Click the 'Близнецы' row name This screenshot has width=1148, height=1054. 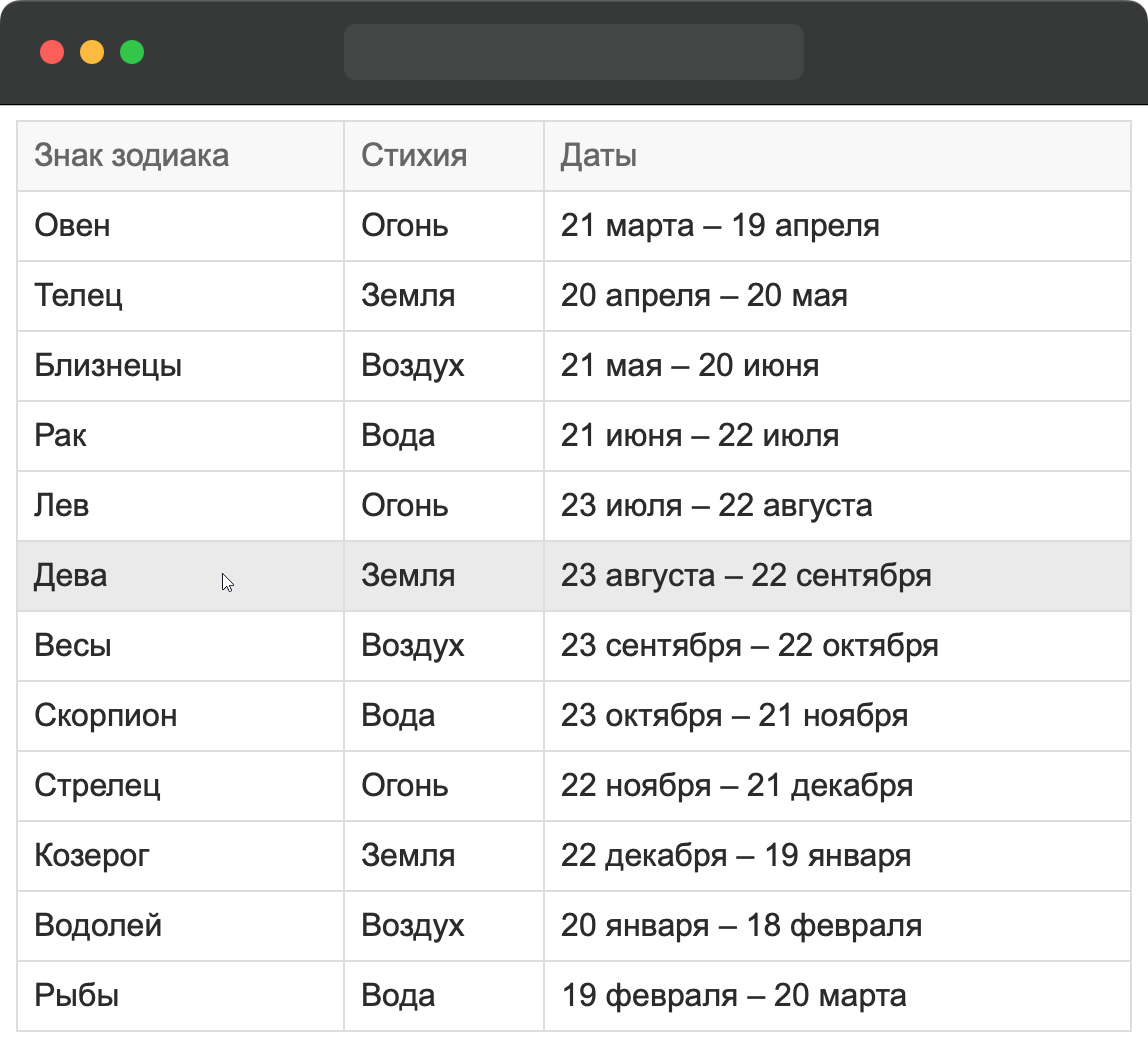click(108, 366)
